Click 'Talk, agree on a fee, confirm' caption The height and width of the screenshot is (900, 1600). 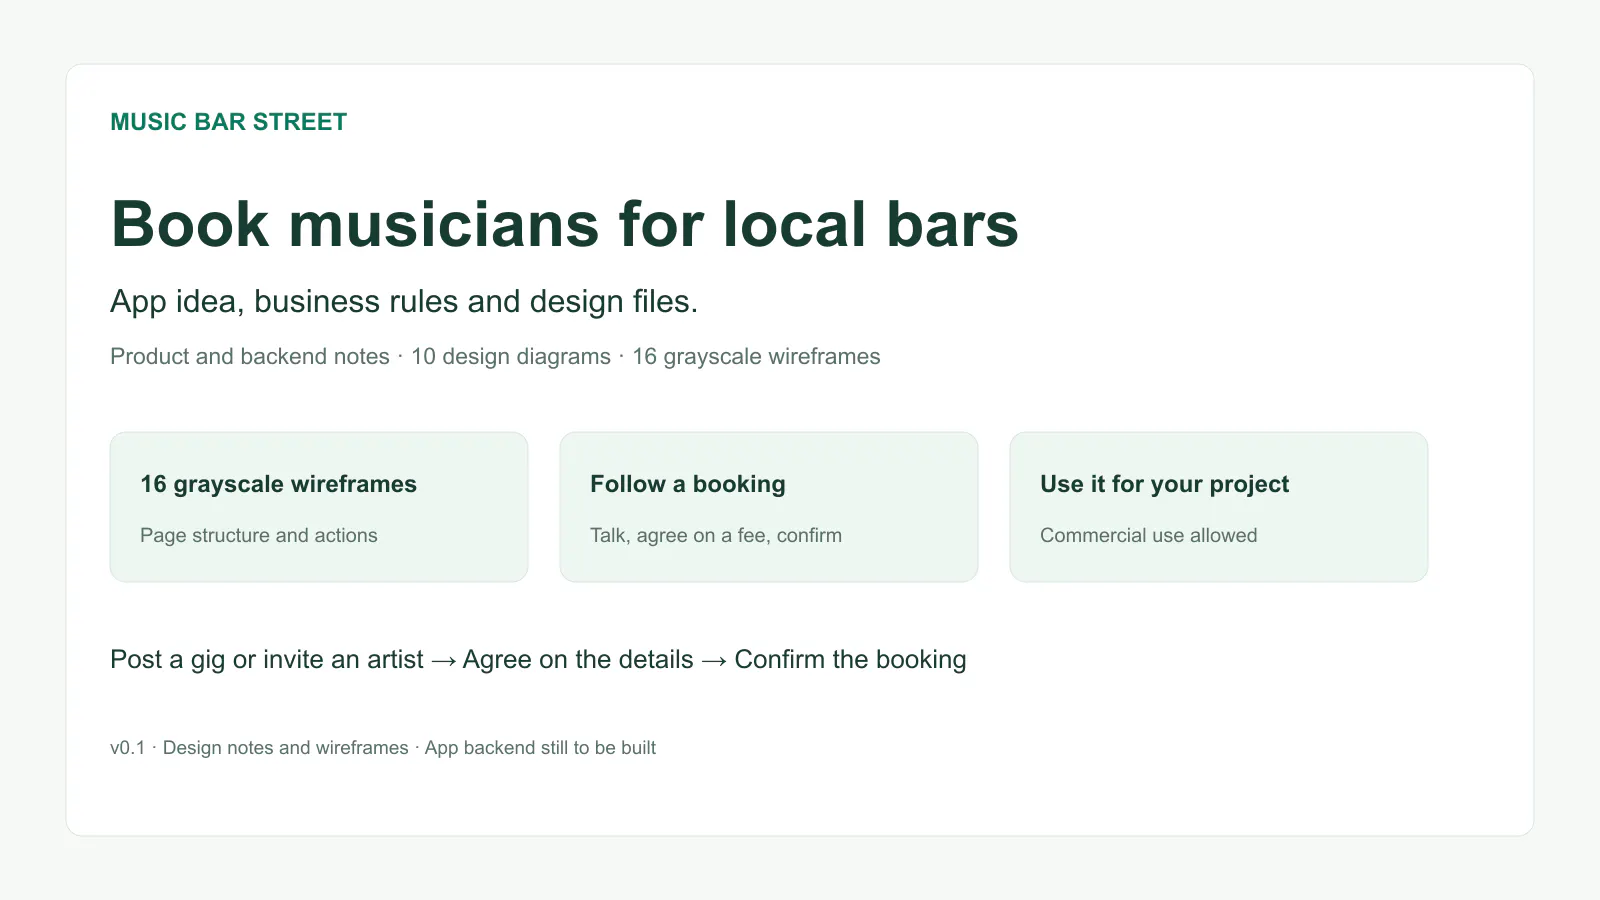tap(716, 535)
